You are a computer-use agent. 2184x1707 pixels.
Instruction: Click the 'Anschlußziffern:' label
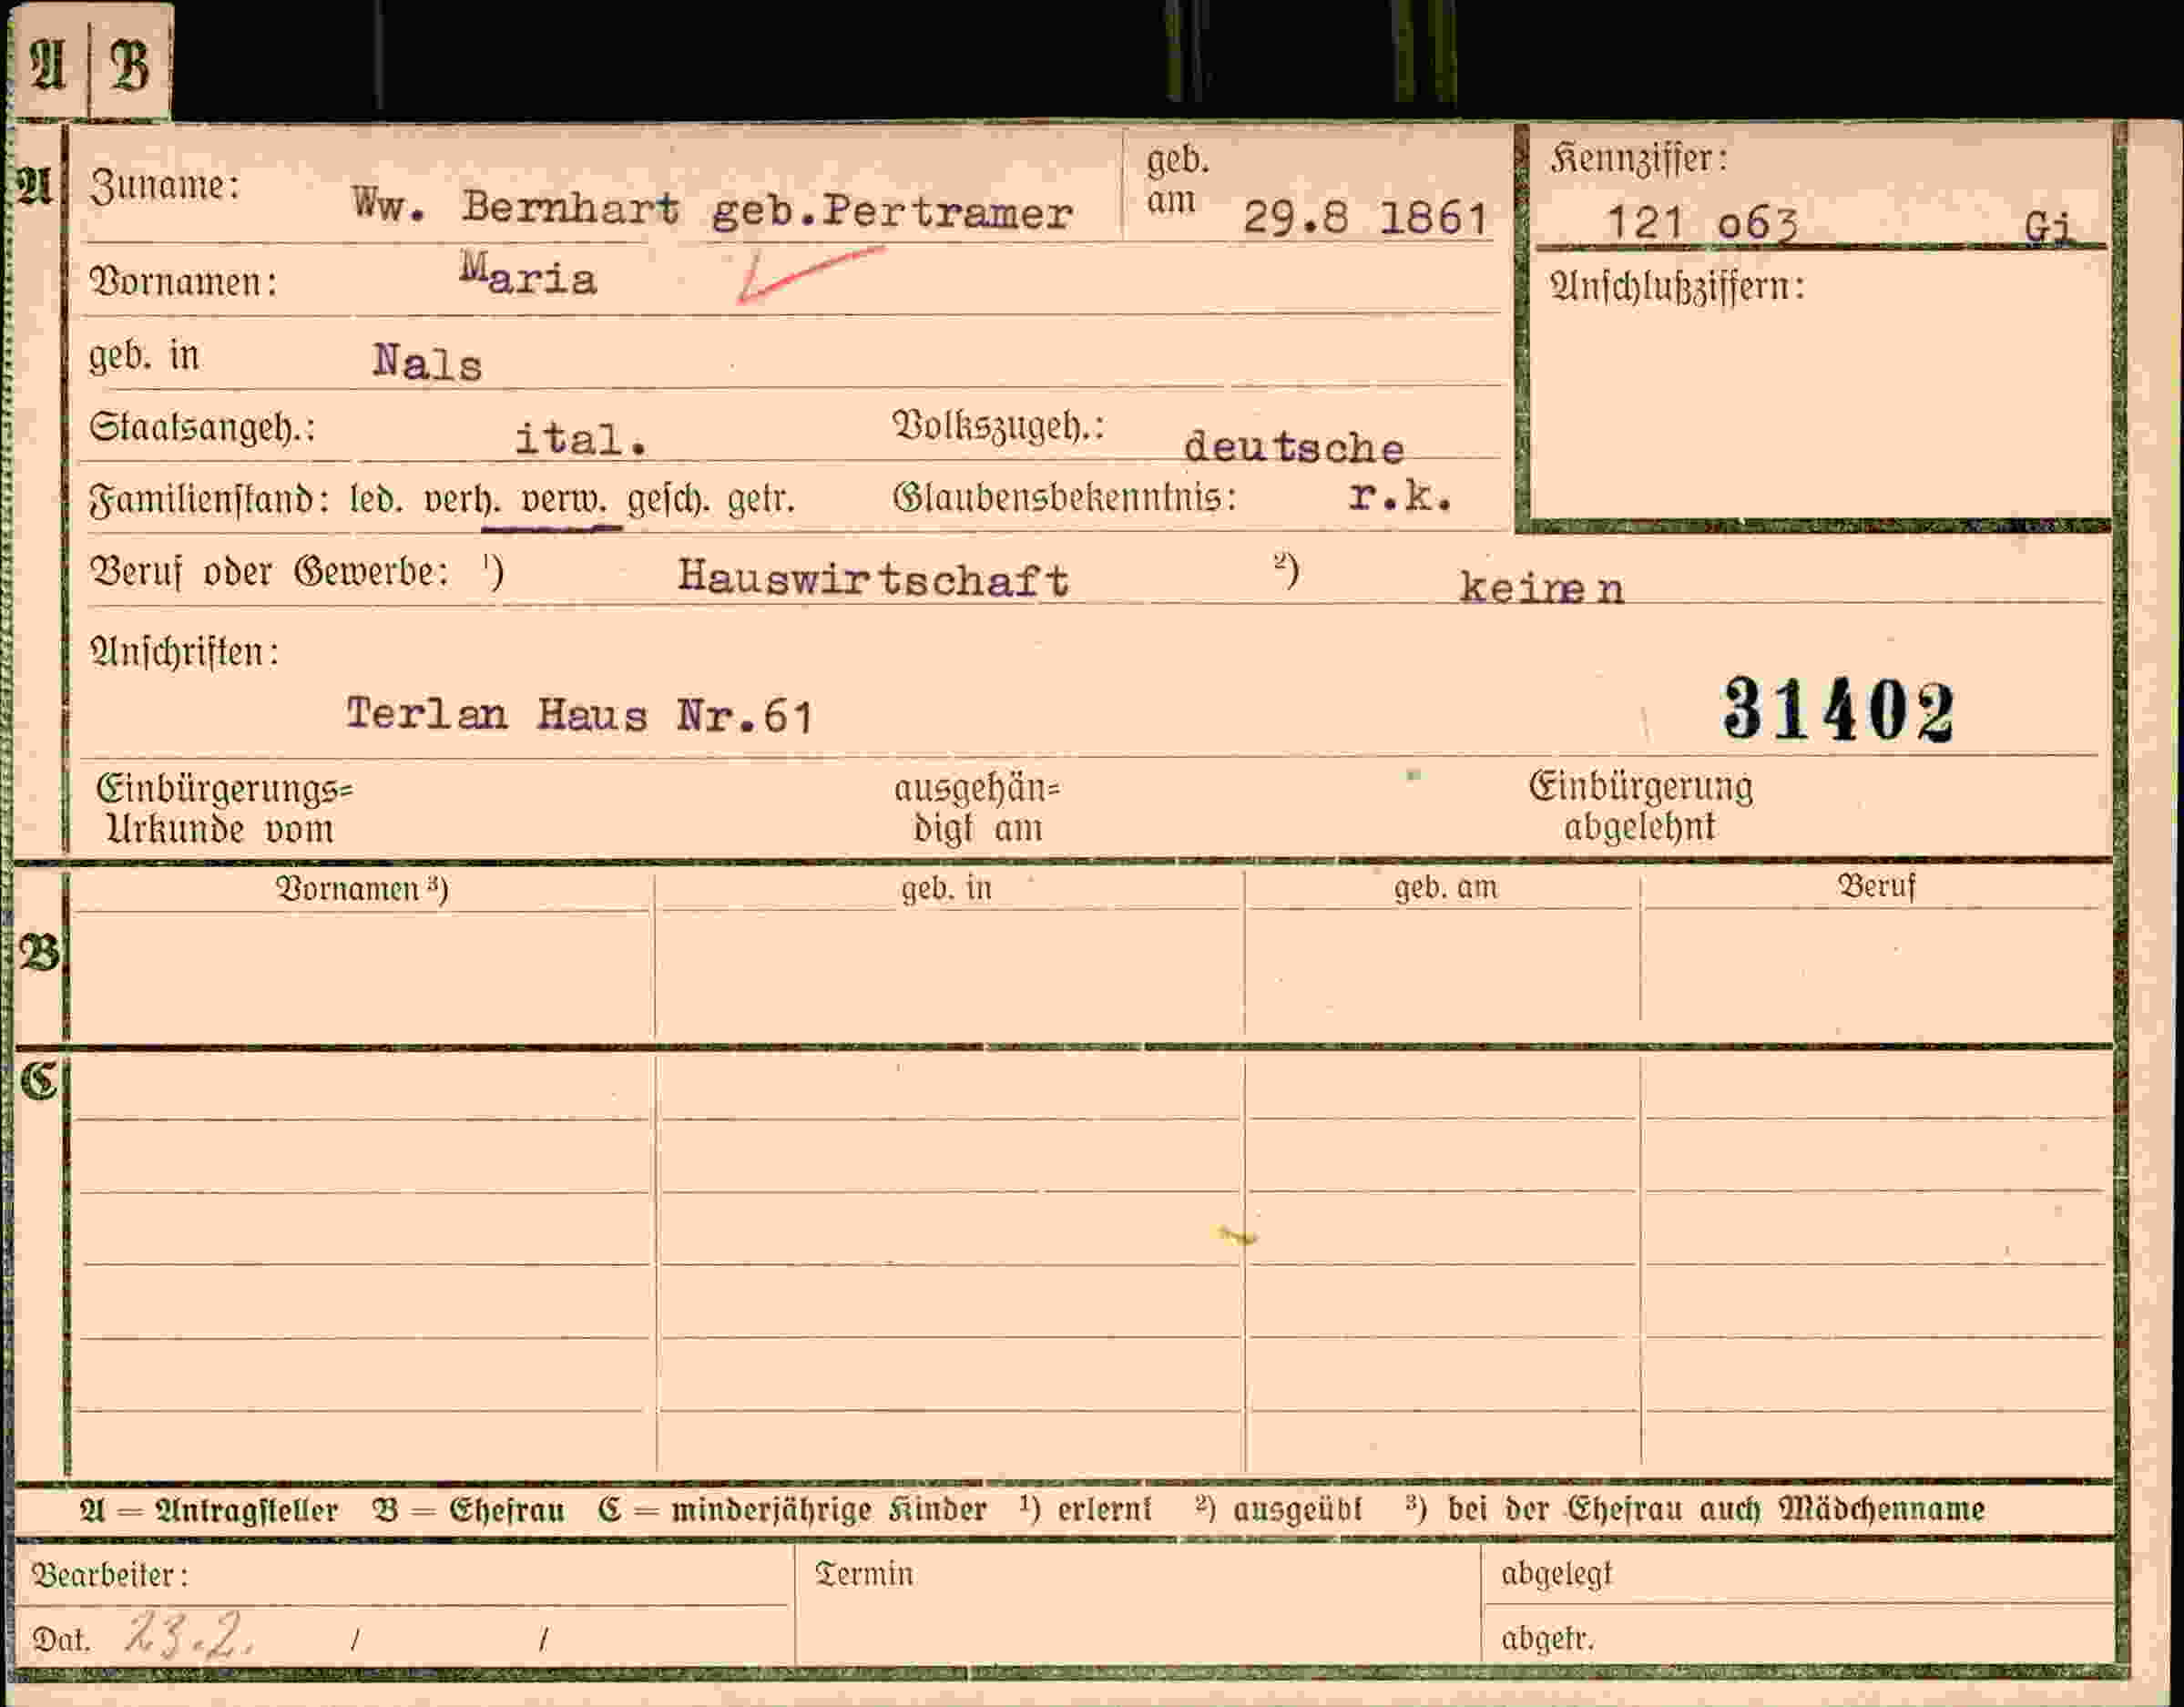click(1677, 288)
